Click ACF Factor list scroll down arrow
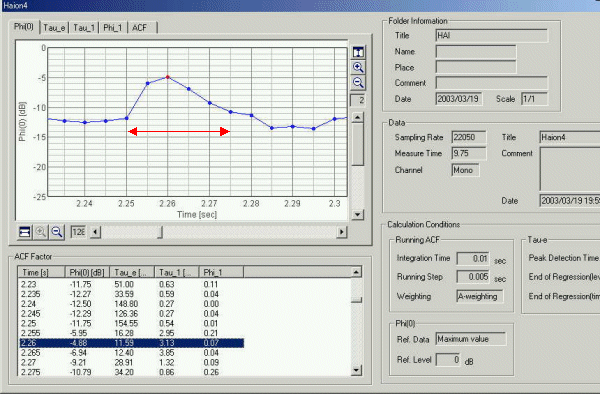 tap(356, 370)
